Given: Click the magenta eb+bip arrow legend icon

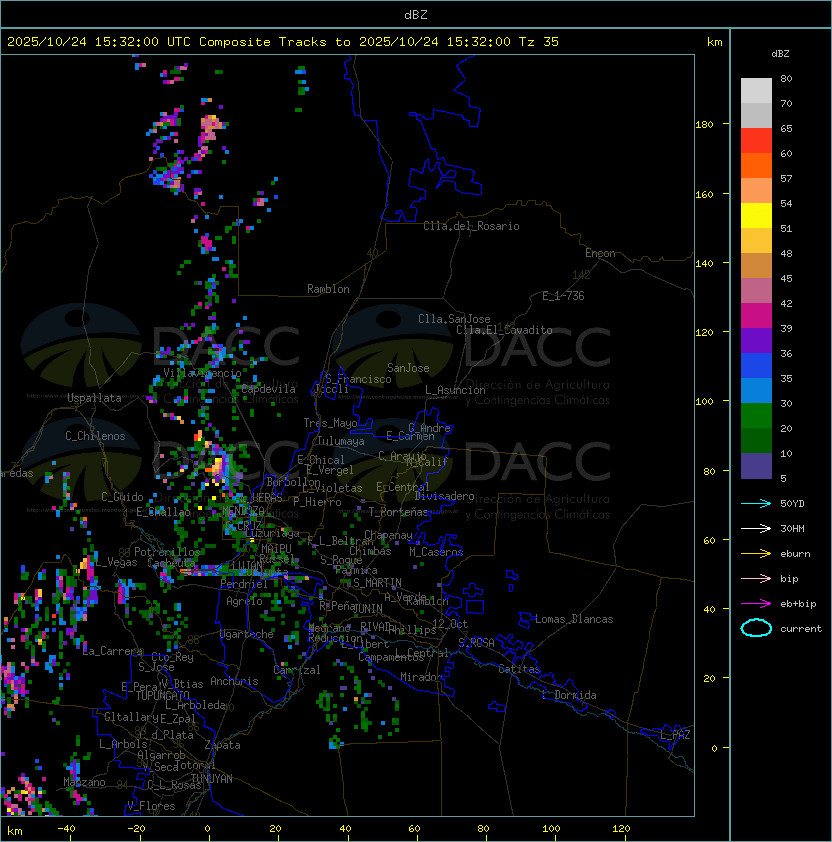Looking at the screenshot, I should click(756, 604).
